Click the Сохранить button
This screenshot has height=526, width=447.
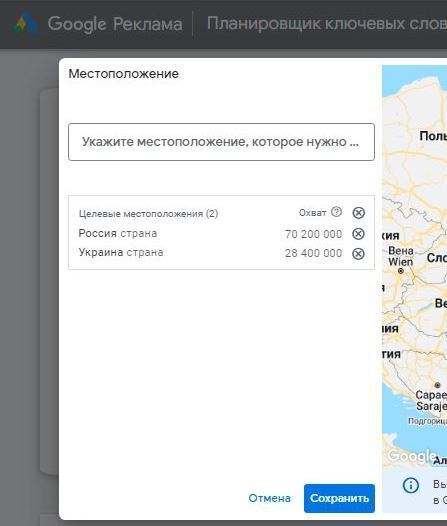[339, 498]
